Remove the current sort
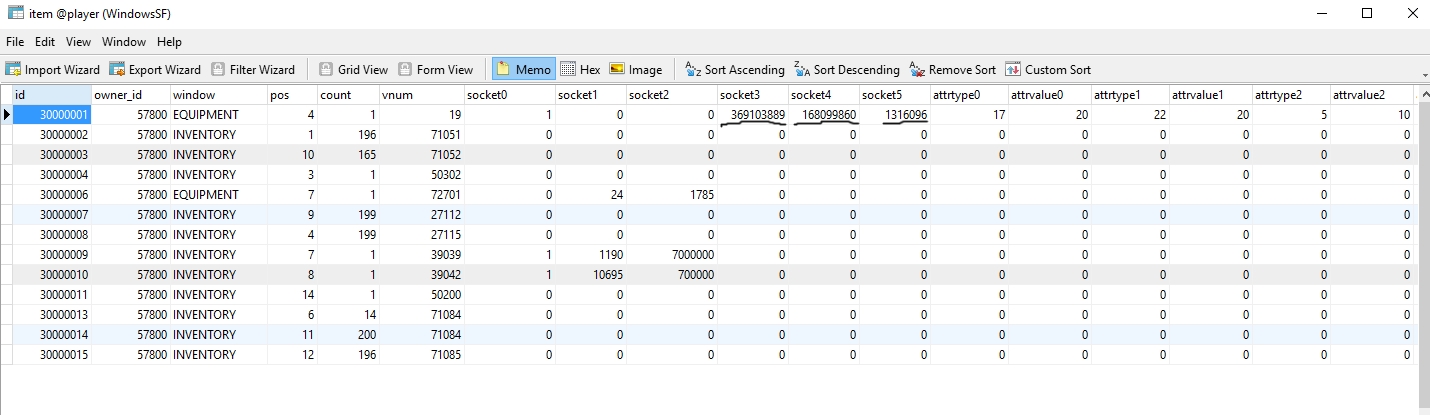 952,70
